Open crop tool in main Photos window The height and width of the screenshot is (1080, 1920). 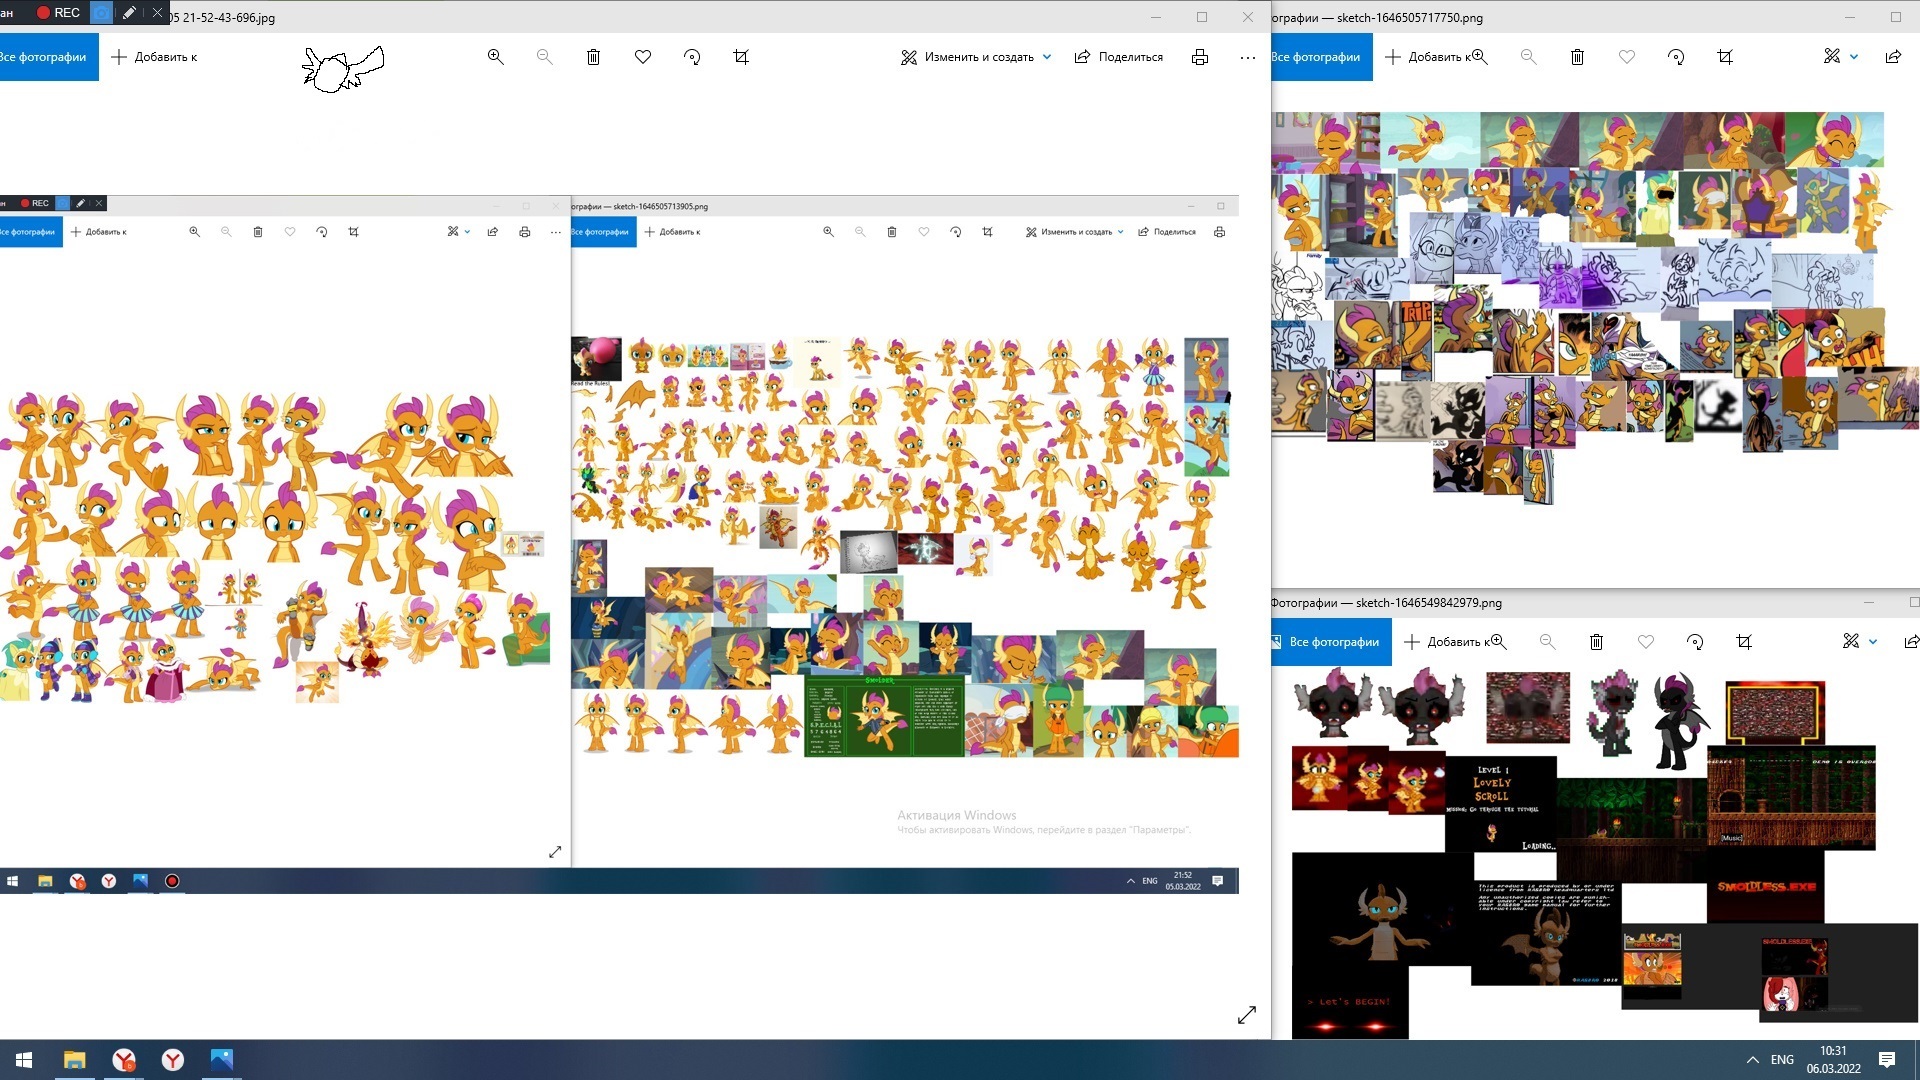(741, 57)
